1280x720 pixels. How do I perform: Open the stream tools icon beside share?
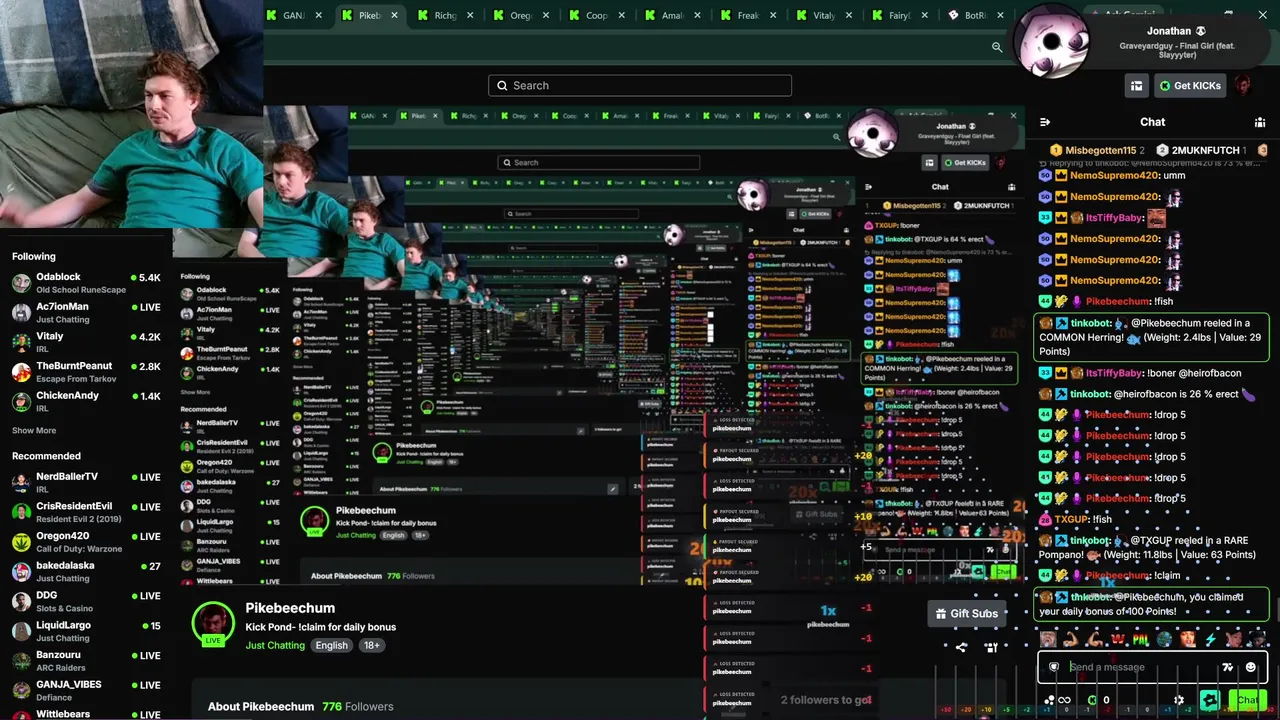pyautogui.click(x=991, y=647)
